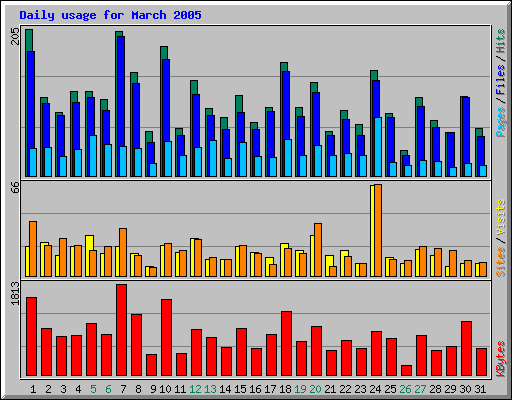
Task: Select day 25 on the date axis
Action: [390, 389]
